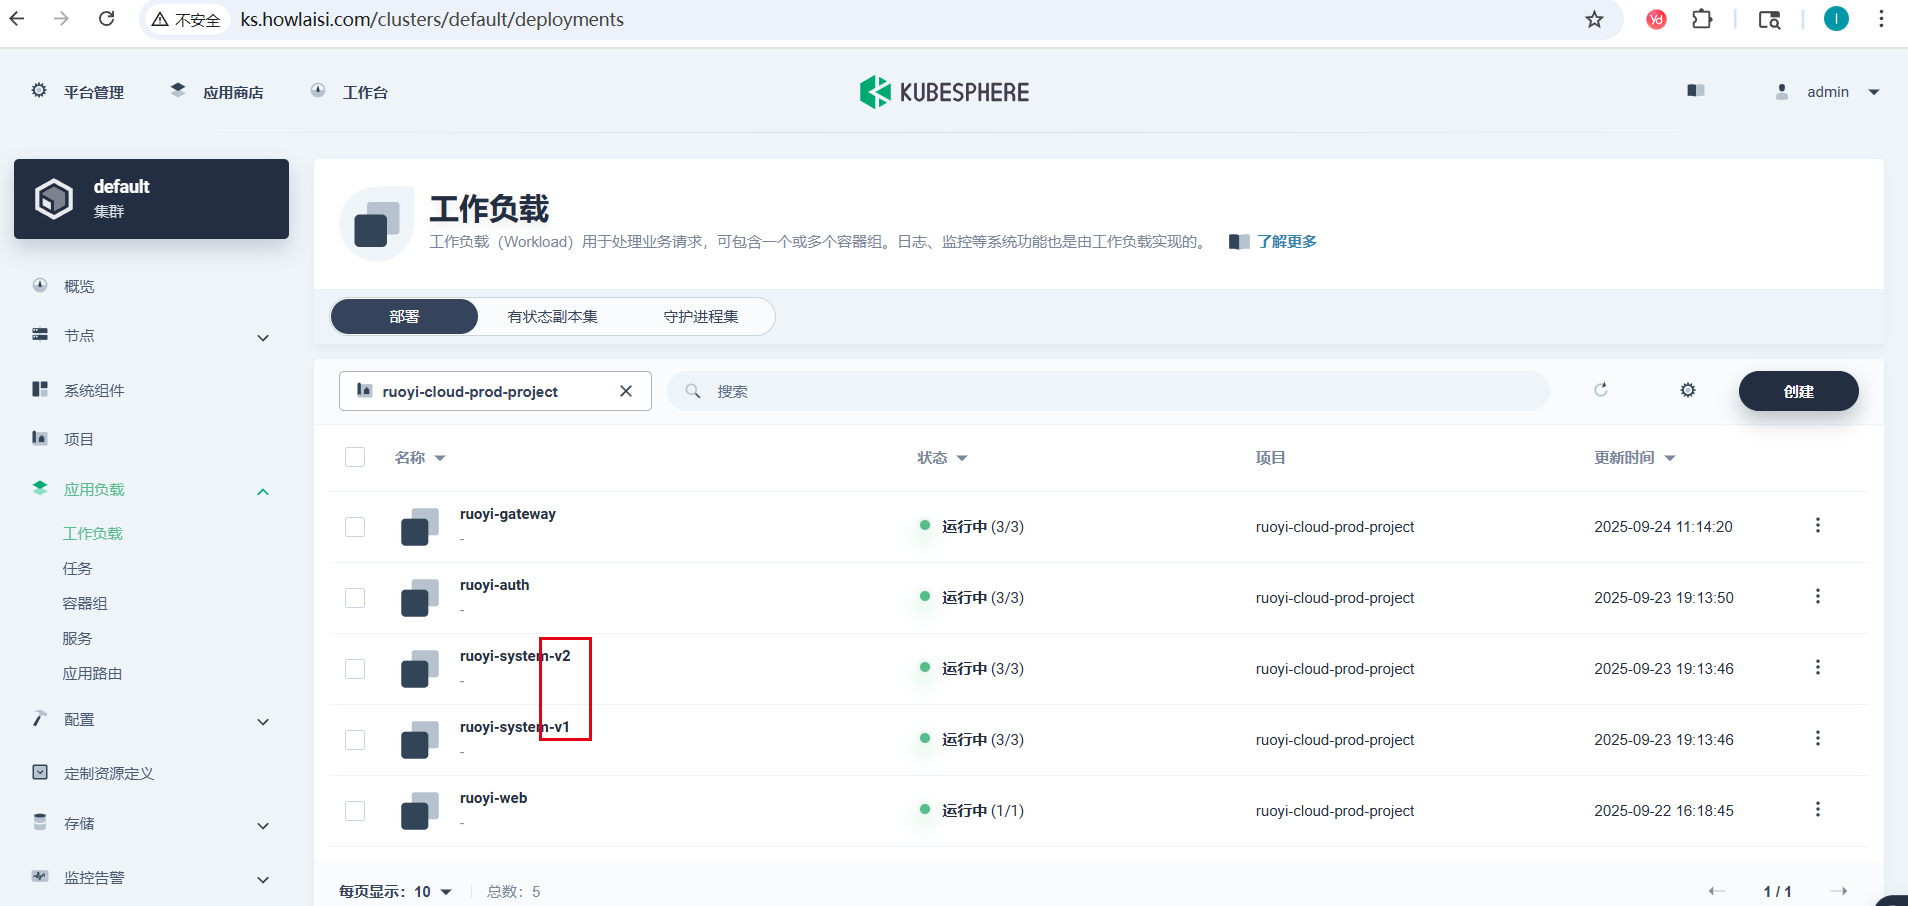Click the ruoyi-auth deployment icon
The image size is (1908, 906).
(420, 598)
